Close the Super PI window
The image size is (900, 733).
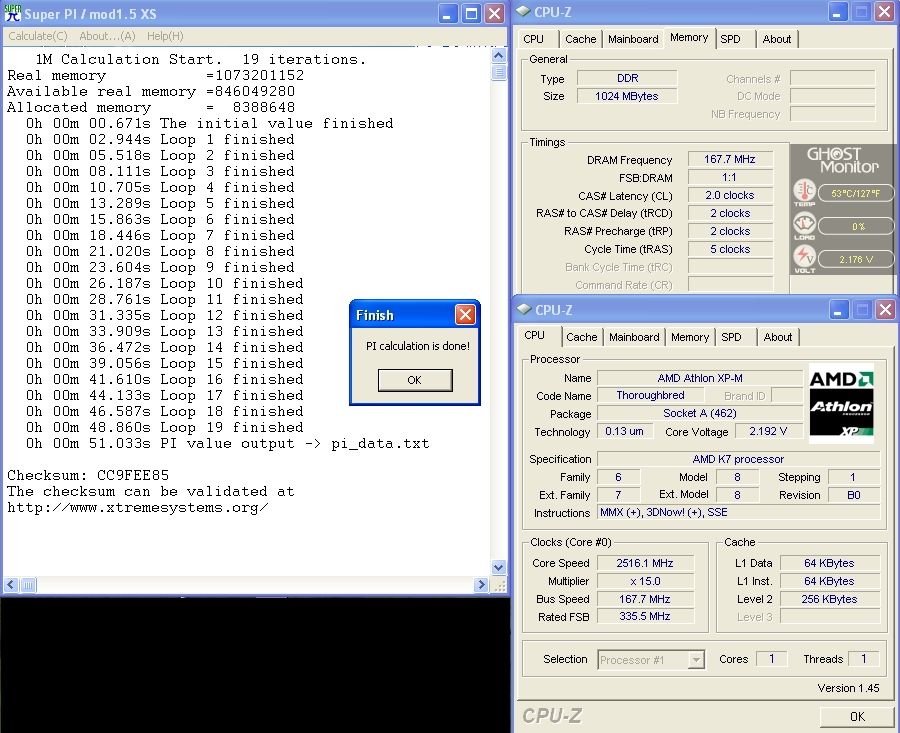[494, 13]
